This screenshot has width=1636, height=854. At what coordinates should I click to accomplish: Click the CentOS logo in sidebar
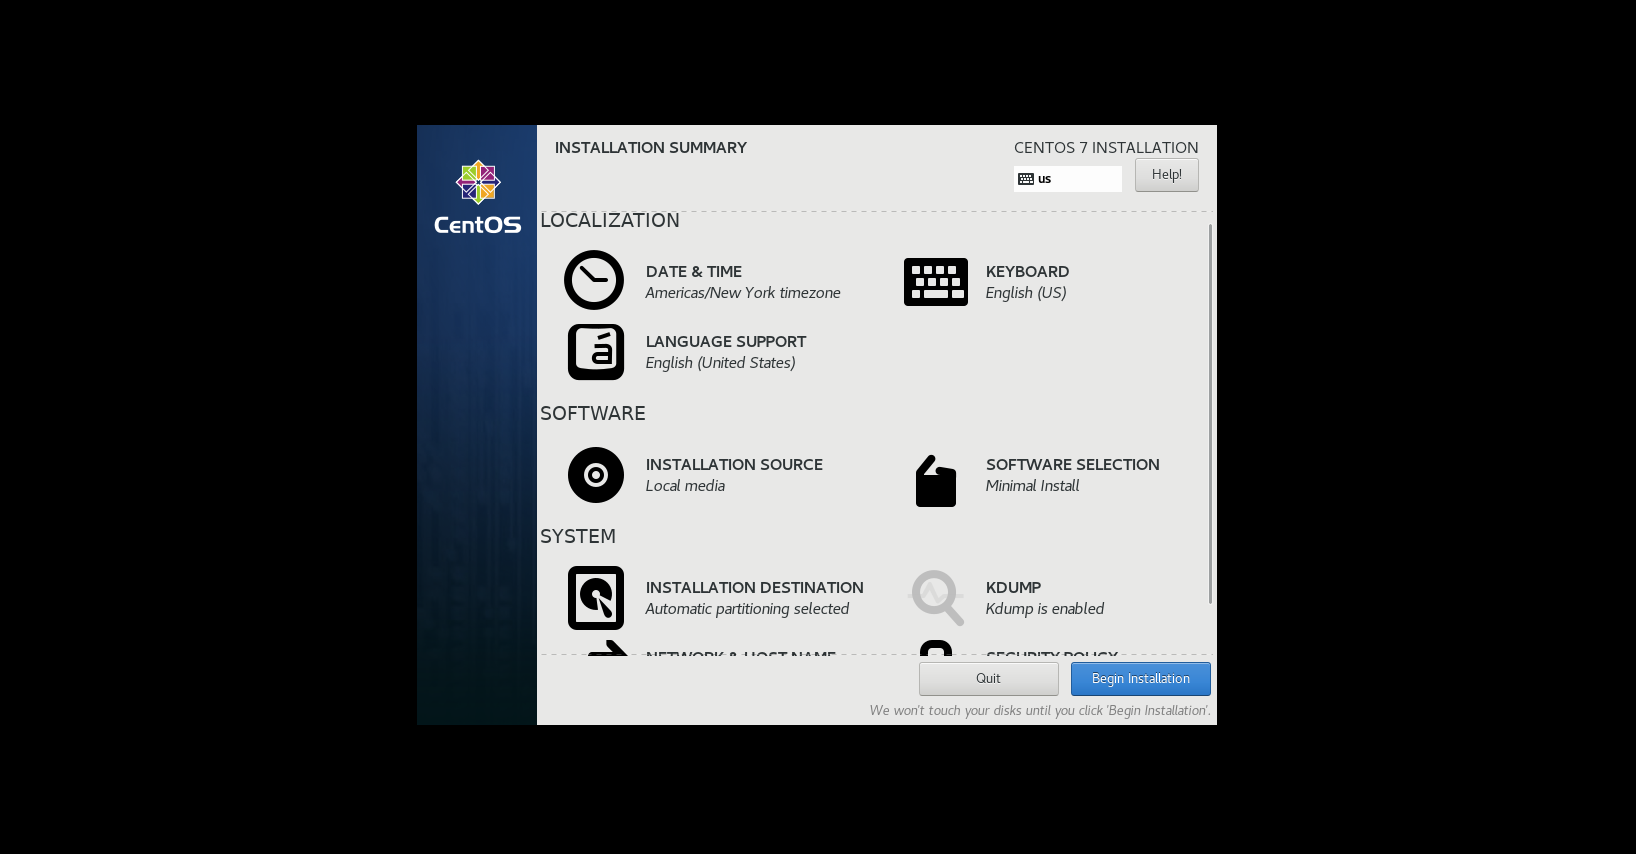tap(478, 198)
